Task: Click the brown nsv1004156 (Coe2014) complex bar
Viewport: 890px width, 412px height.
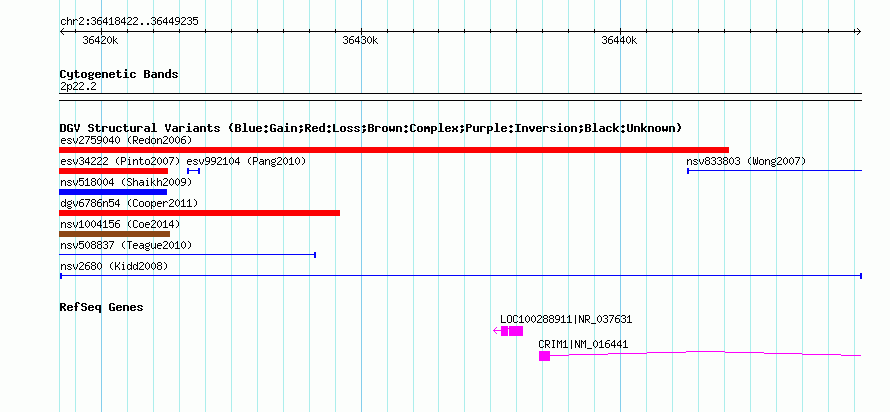Action: click(114, 234)
